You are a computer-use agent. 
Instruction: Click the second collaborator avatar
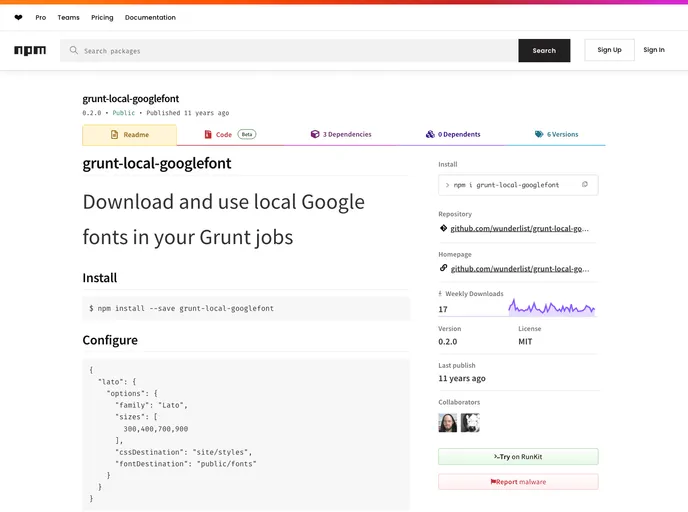pos(470,423)
